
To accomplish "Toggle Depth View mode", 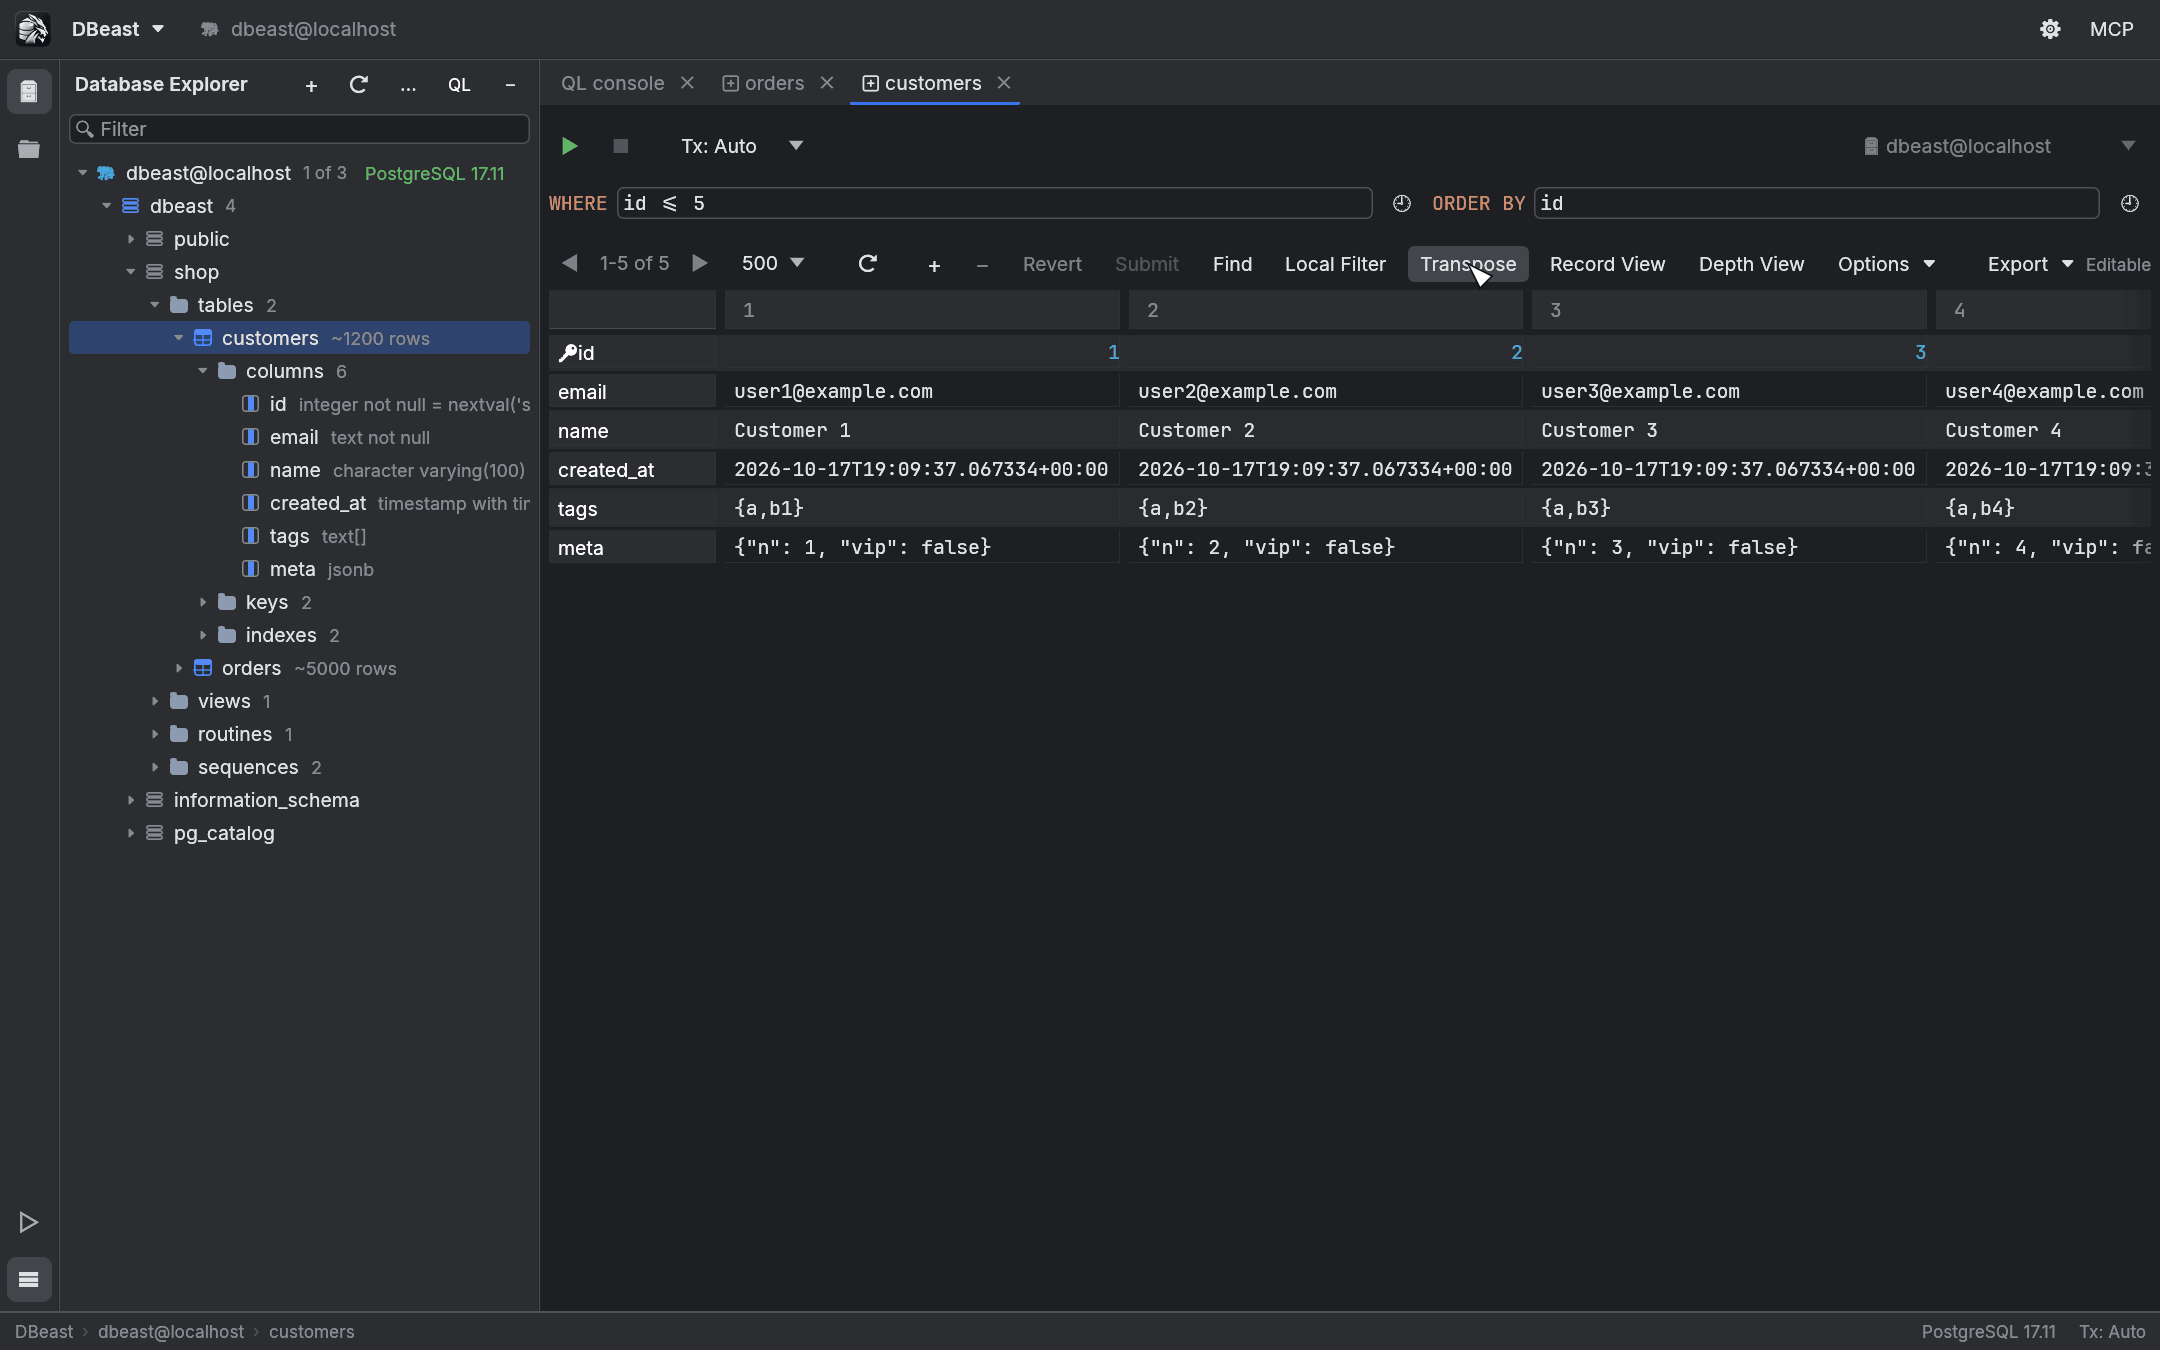I will pos(1751,264).
